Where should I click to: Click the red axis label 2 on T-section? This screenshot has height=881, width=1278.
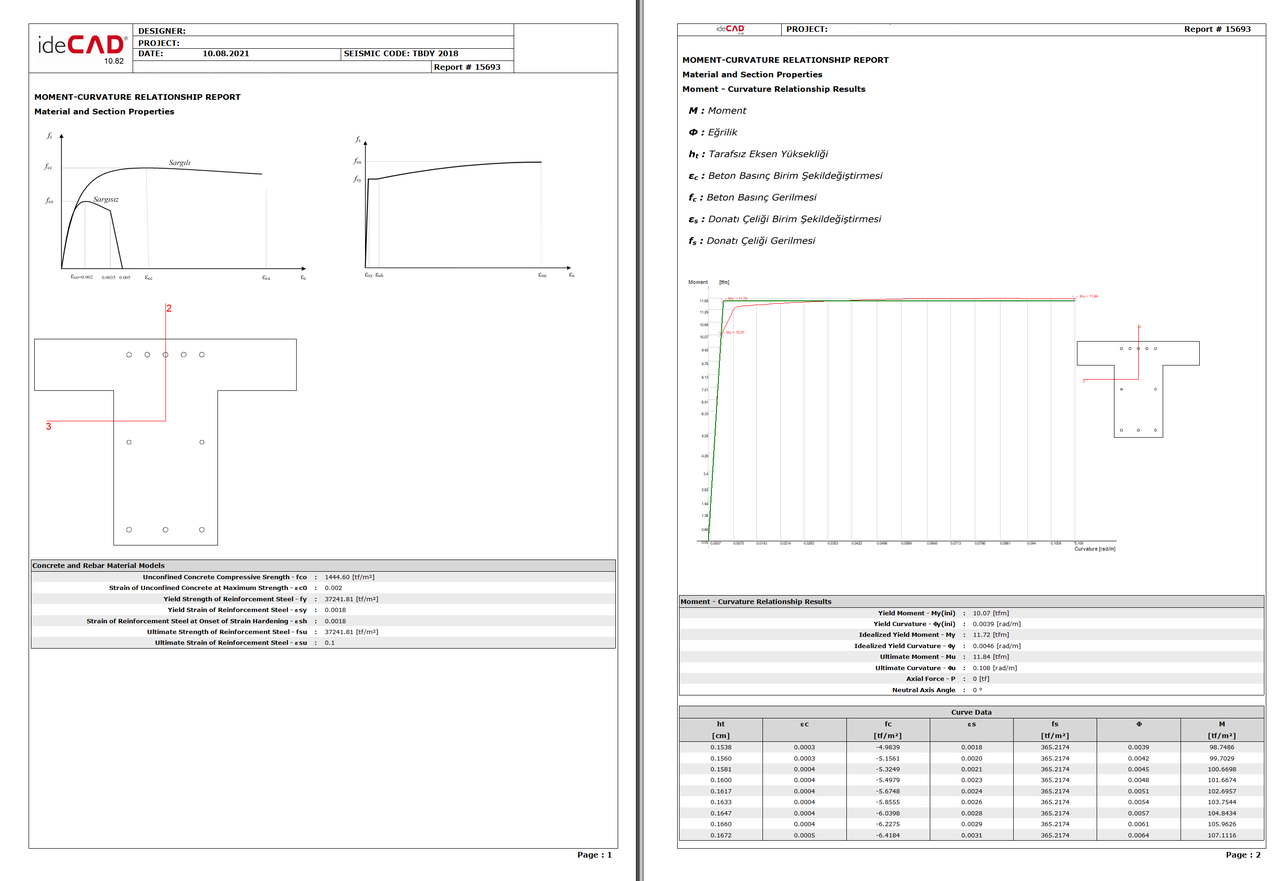pyautogui.click(x=169, y=310)
